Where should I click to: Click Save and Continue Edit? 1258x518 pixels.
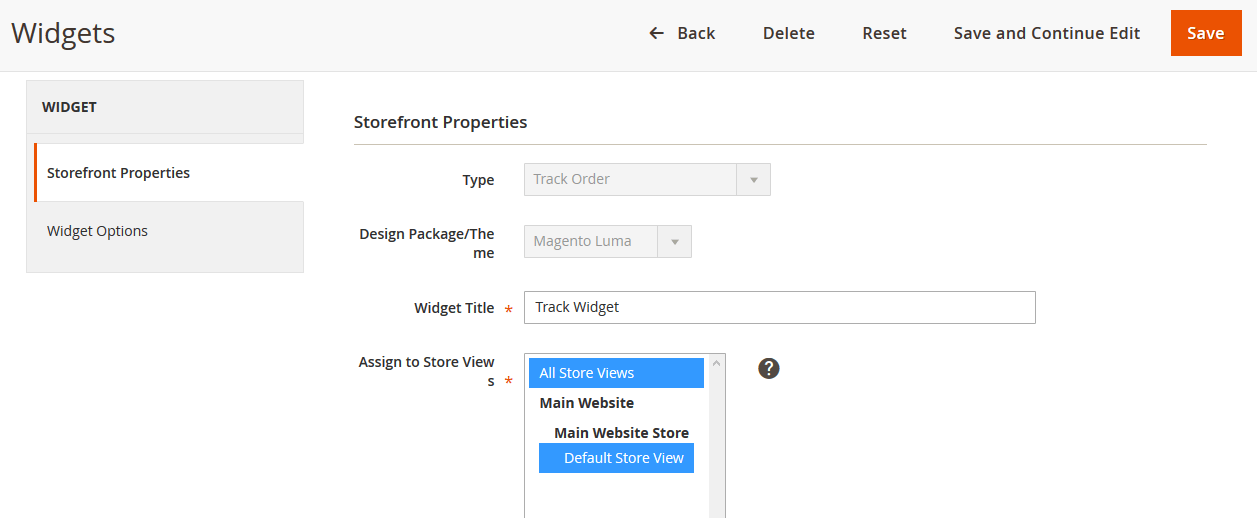tap(1046, 33)
